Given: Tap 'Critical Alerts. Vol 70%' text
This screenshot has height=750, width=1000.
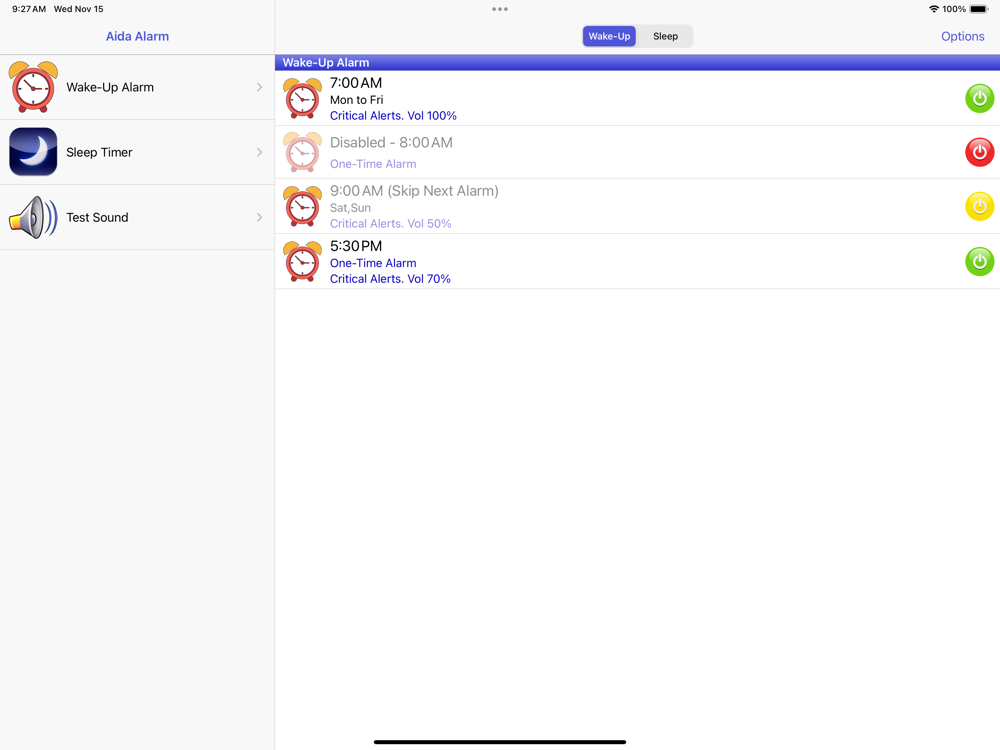Looking at the screenshot, I should click(x=390, y=279).
